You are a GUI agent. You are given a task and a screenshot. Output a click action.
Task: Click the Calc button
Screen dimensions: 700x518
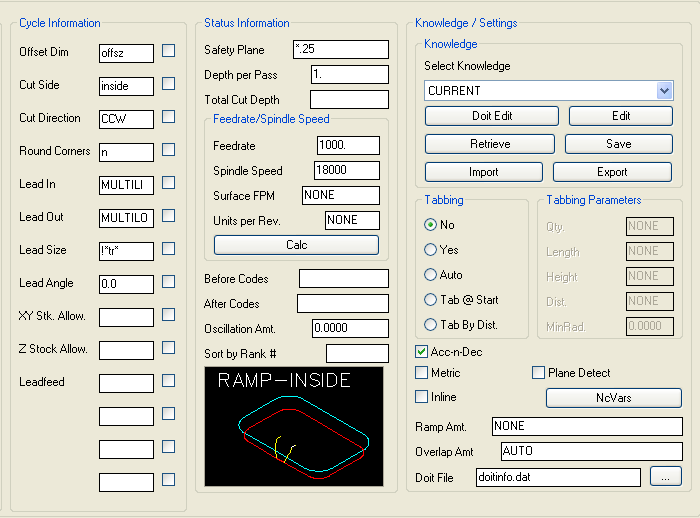(296, 245)
